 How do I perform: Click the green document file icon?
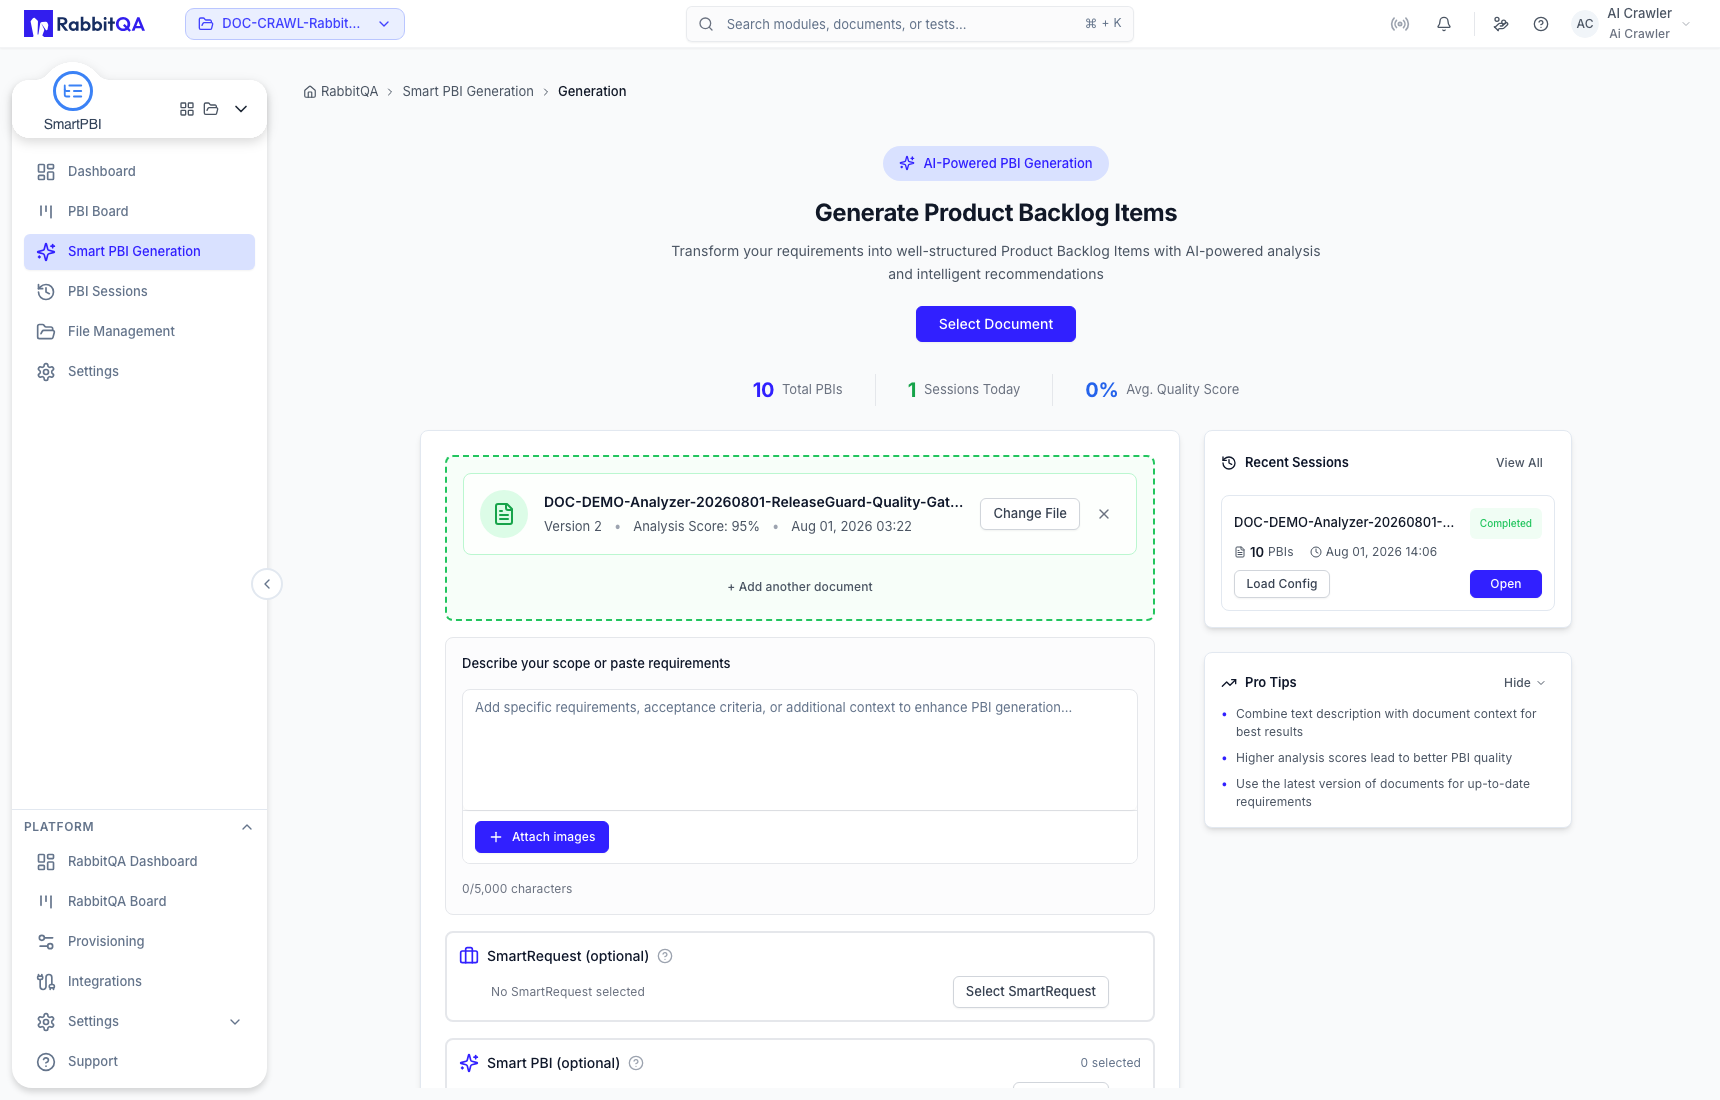click(504, 514)
